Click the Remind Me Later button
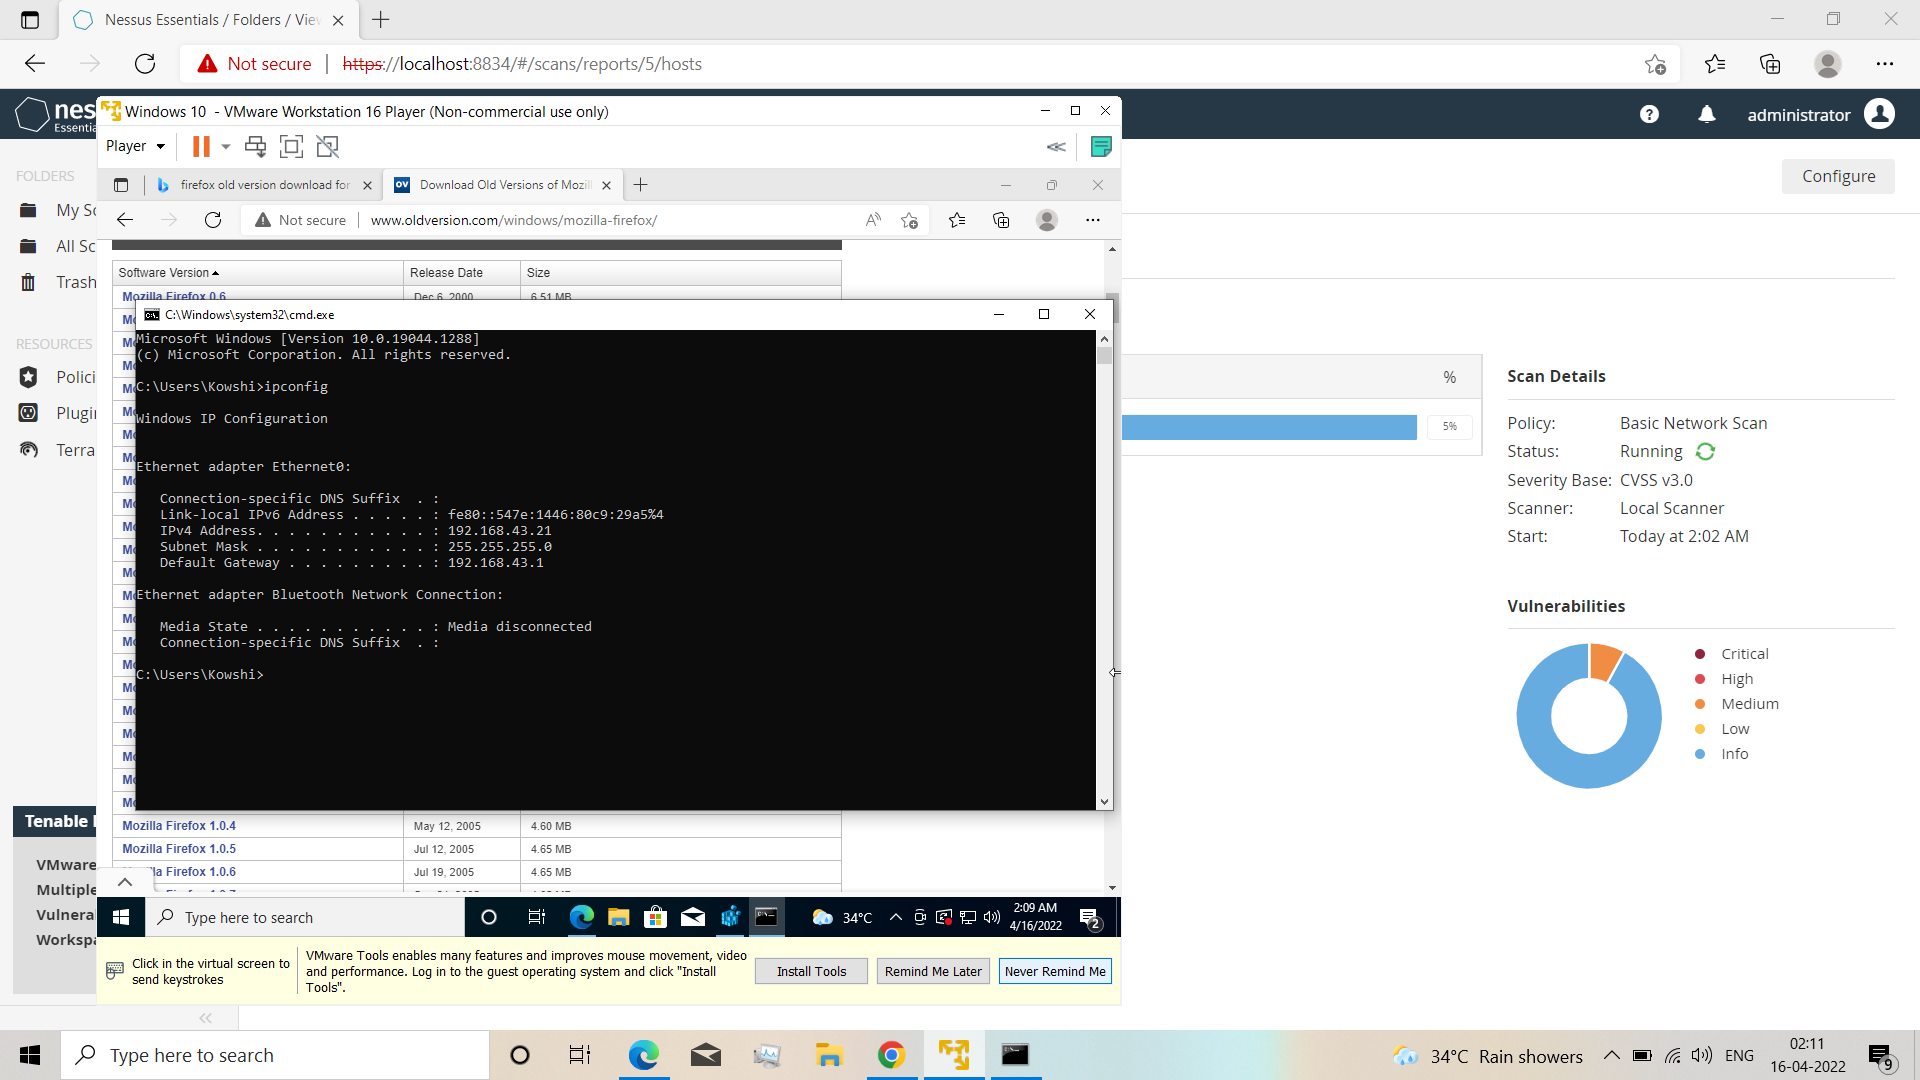 pyautogui.click(x=933, y=971)
